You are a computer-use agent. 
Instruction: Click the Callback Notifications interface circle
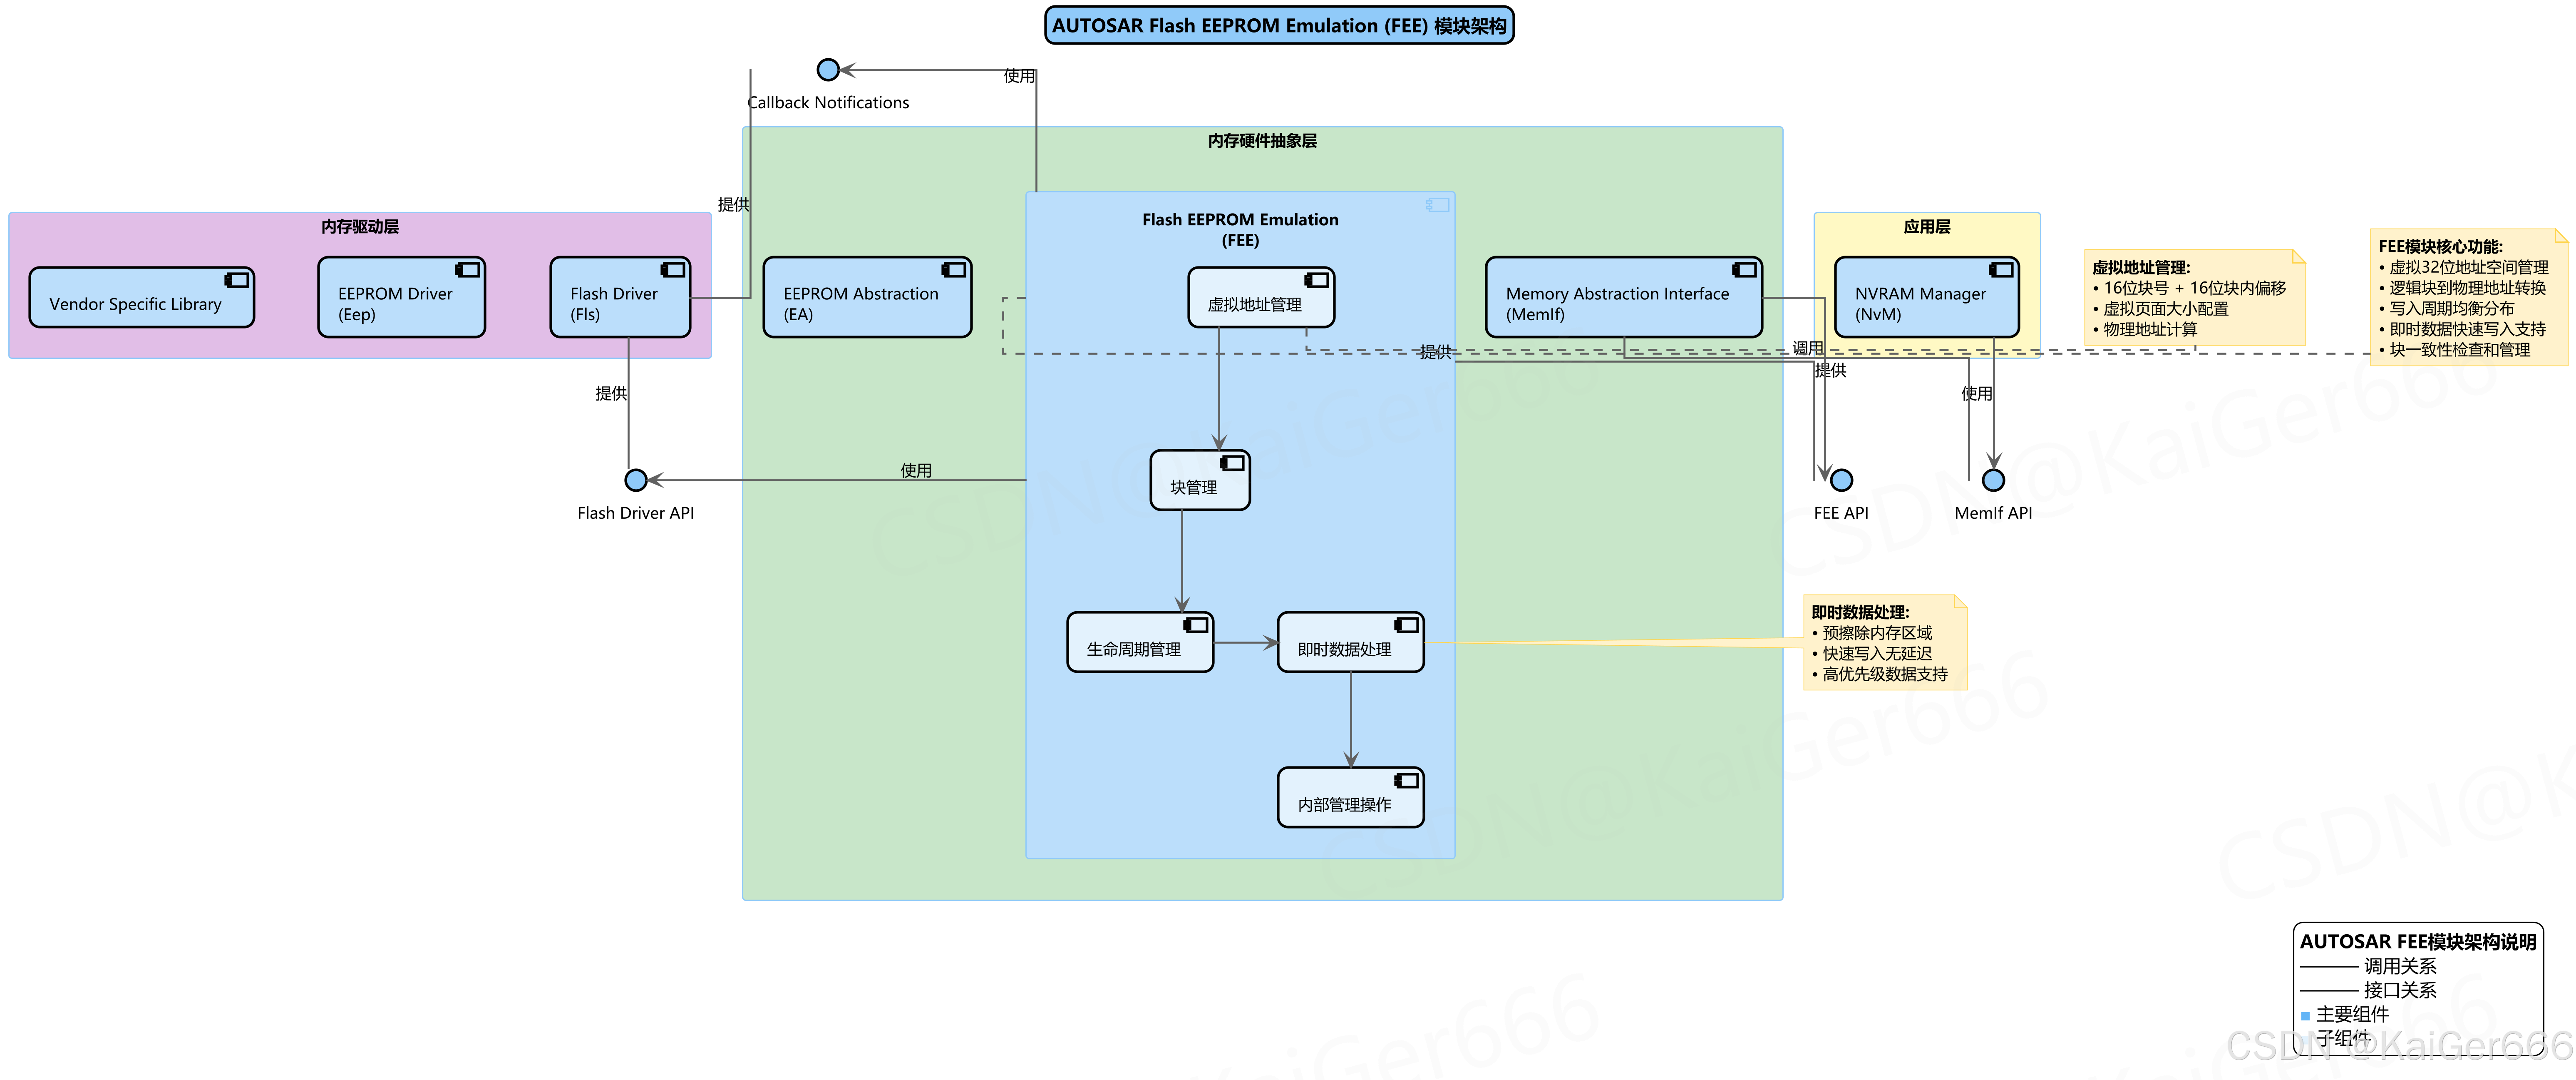click(828, 70)
